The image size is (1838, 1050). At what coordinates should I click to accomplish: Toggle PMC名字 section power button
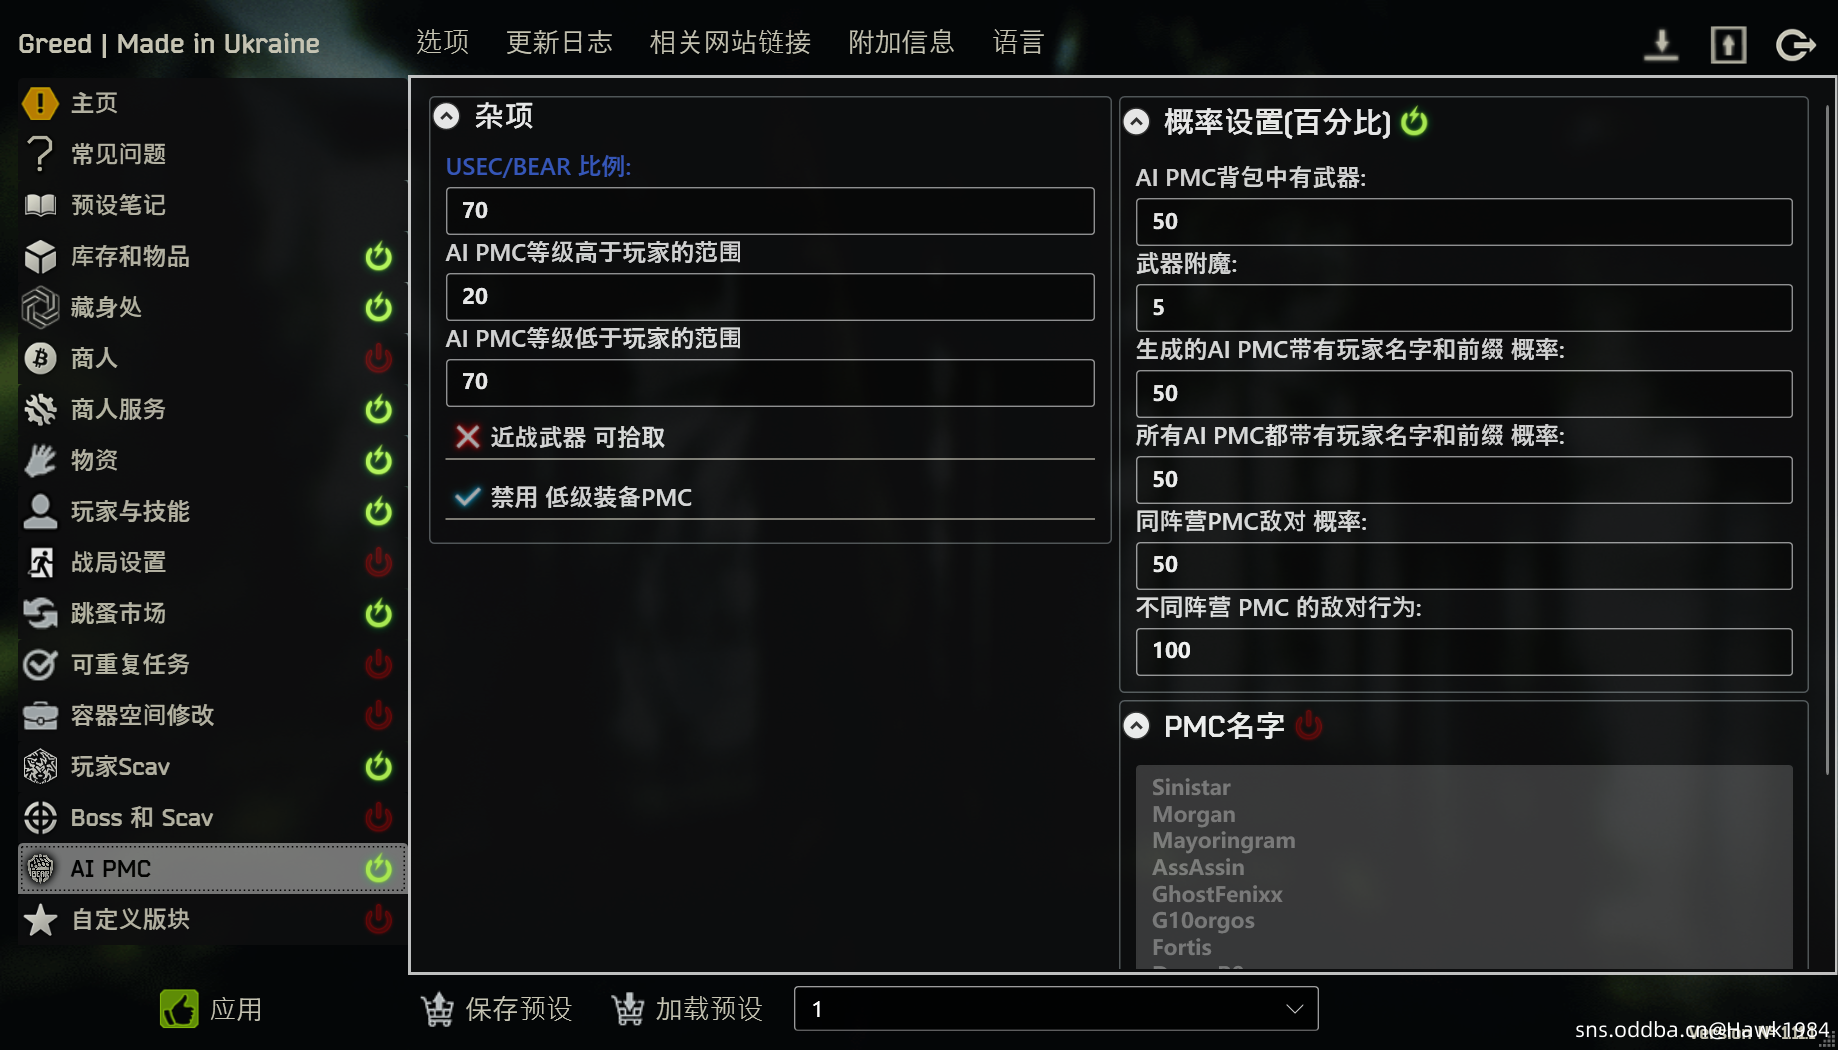(x=1309, y=725)
